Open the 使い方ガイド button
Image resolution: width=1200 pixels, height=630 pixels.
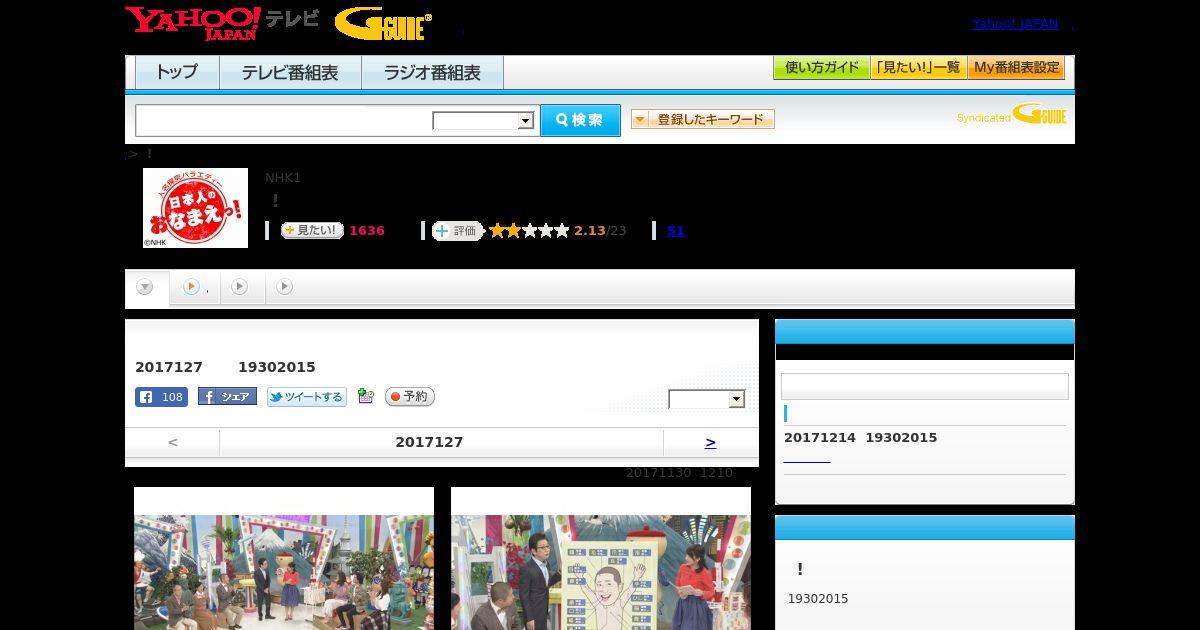(x=821, y=68)
